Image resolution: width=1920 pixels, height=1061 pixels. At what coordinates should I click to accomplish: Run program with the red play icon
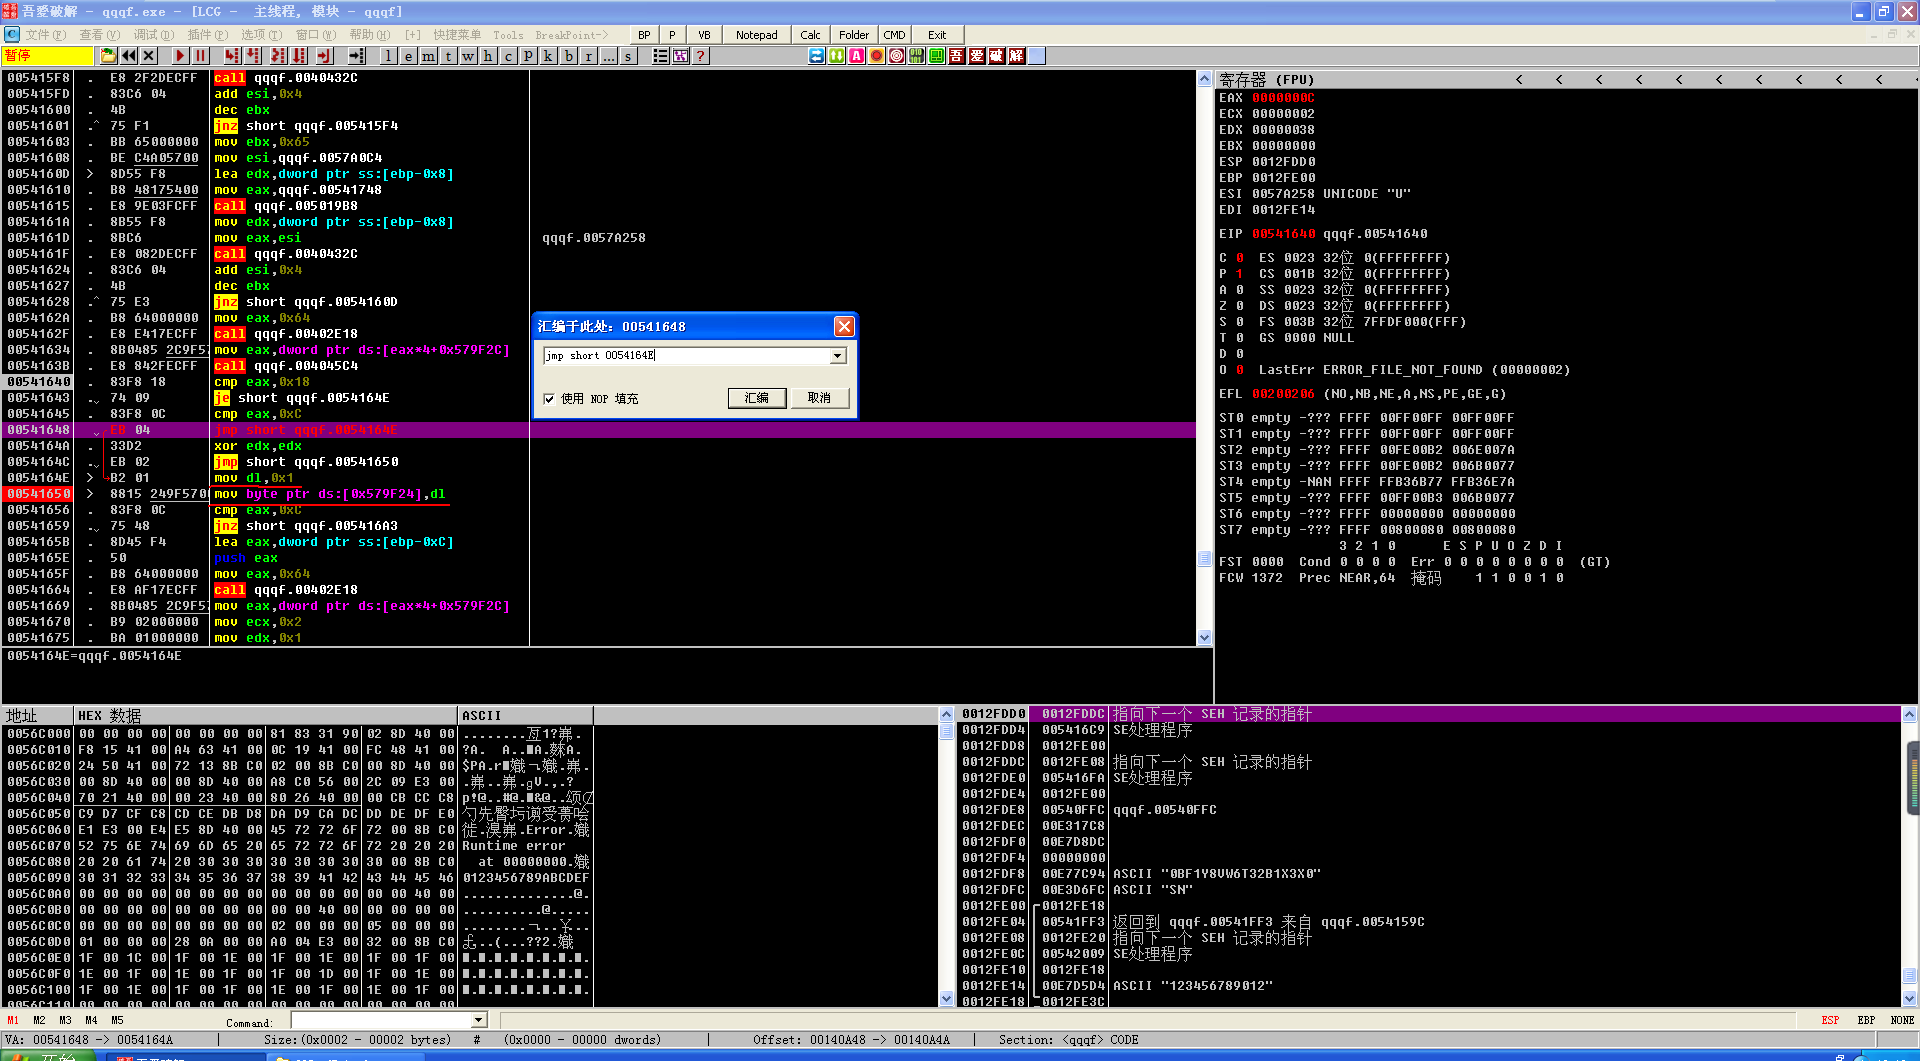[180, 56]
